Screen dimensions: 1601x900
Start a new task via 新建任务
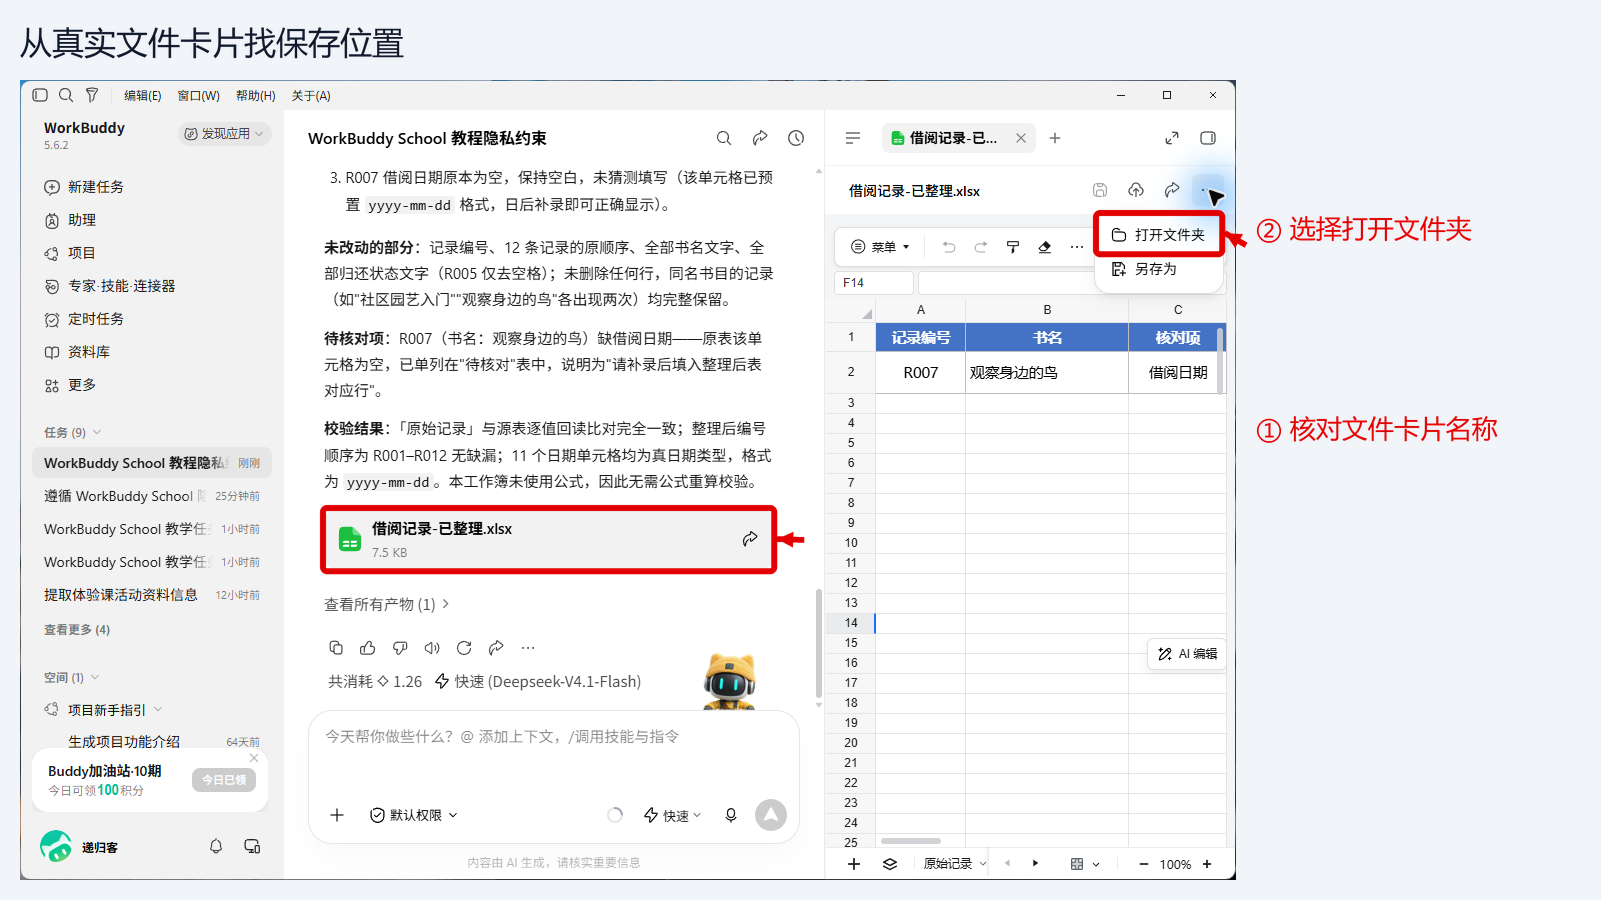tap(84, 187)
